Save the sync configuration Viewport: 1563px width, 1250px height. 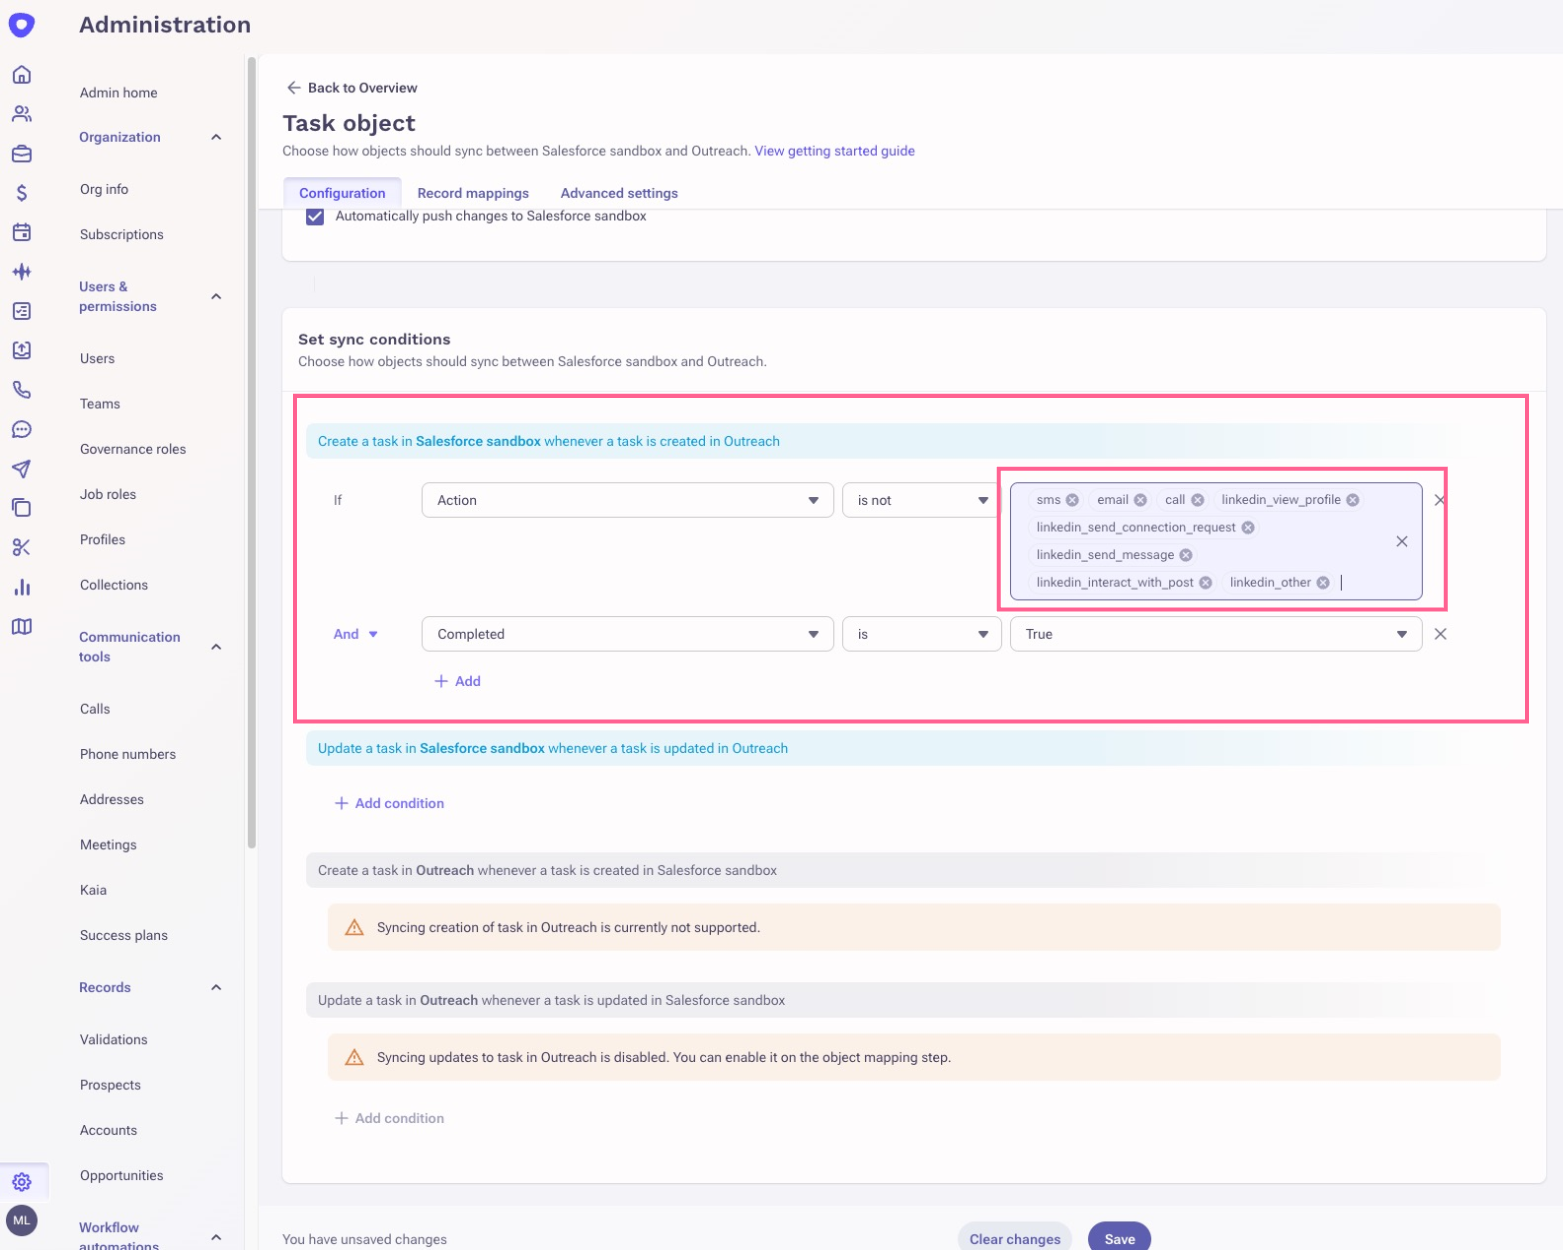(x=1119, y=1238)
